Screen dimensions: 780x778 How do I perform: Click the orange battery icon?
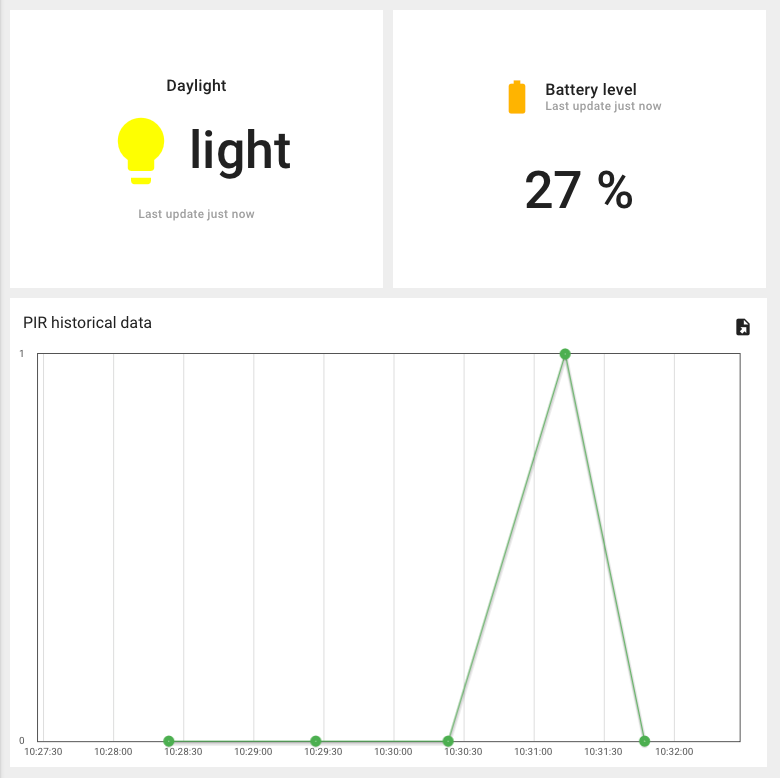click(x=517, y=97)
